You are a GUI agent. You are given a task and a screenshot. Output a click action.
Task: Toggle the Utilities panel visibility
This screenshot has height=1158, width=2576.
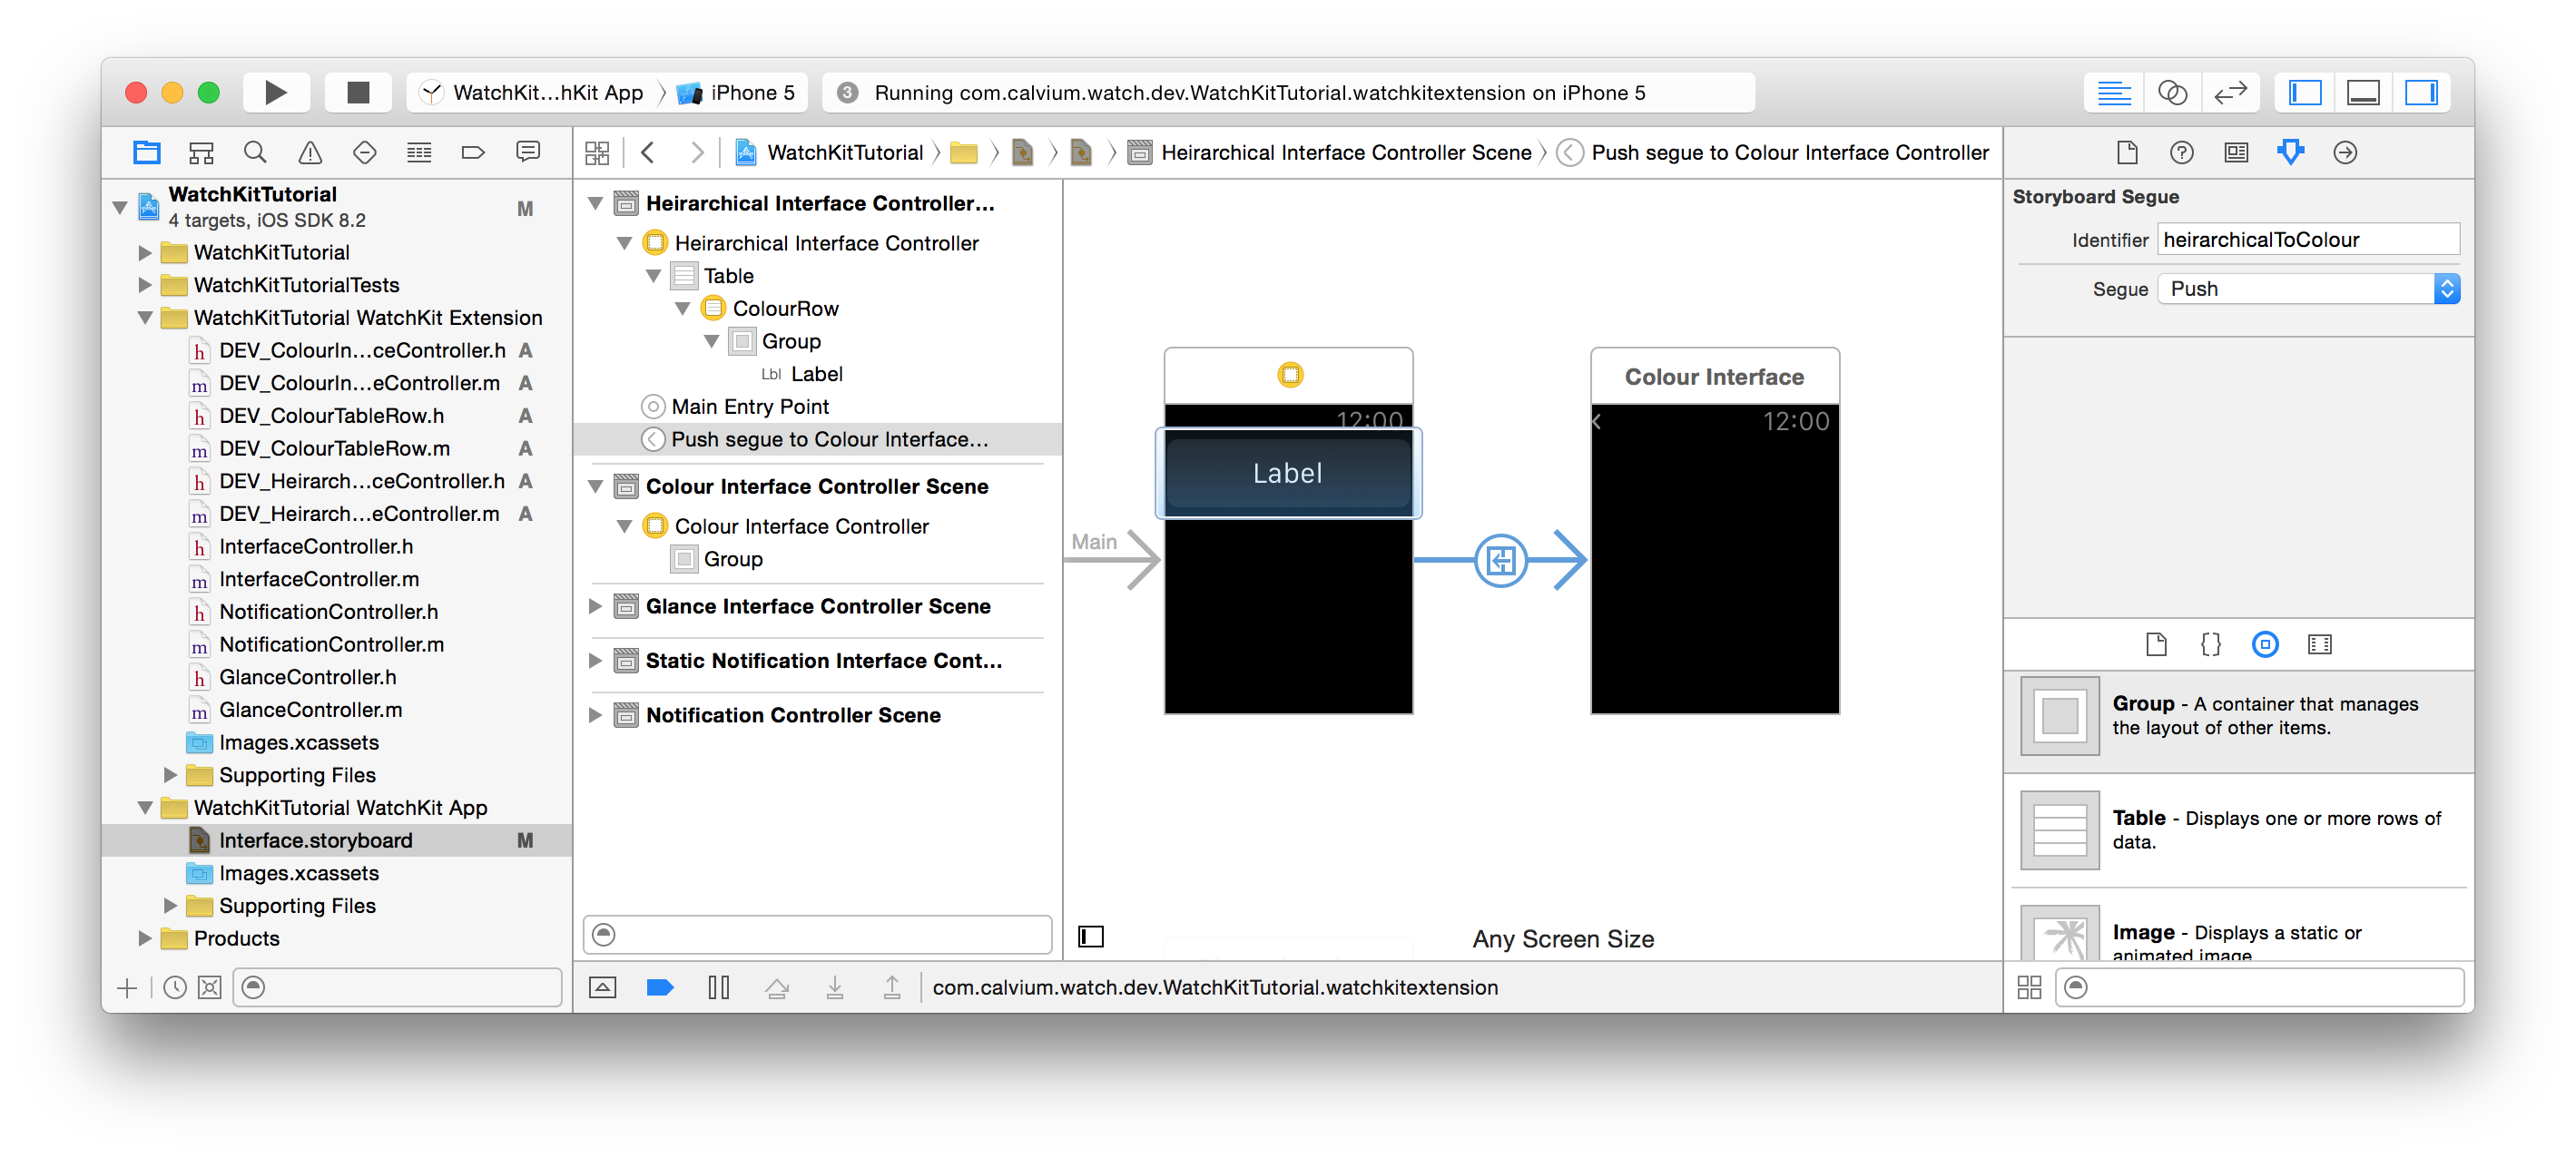coord(2421,93)
